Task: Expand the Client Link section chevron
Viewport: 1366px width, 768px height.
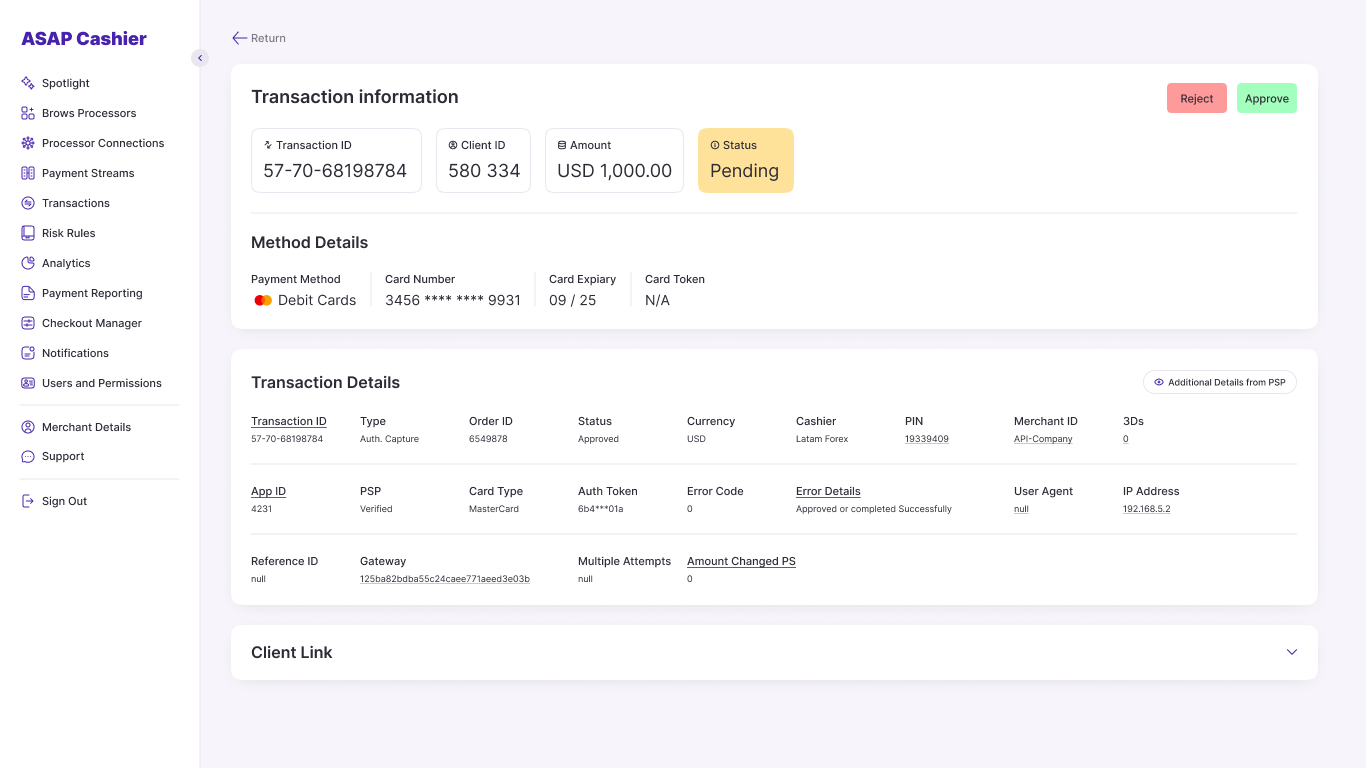Action: point(1292,652)
